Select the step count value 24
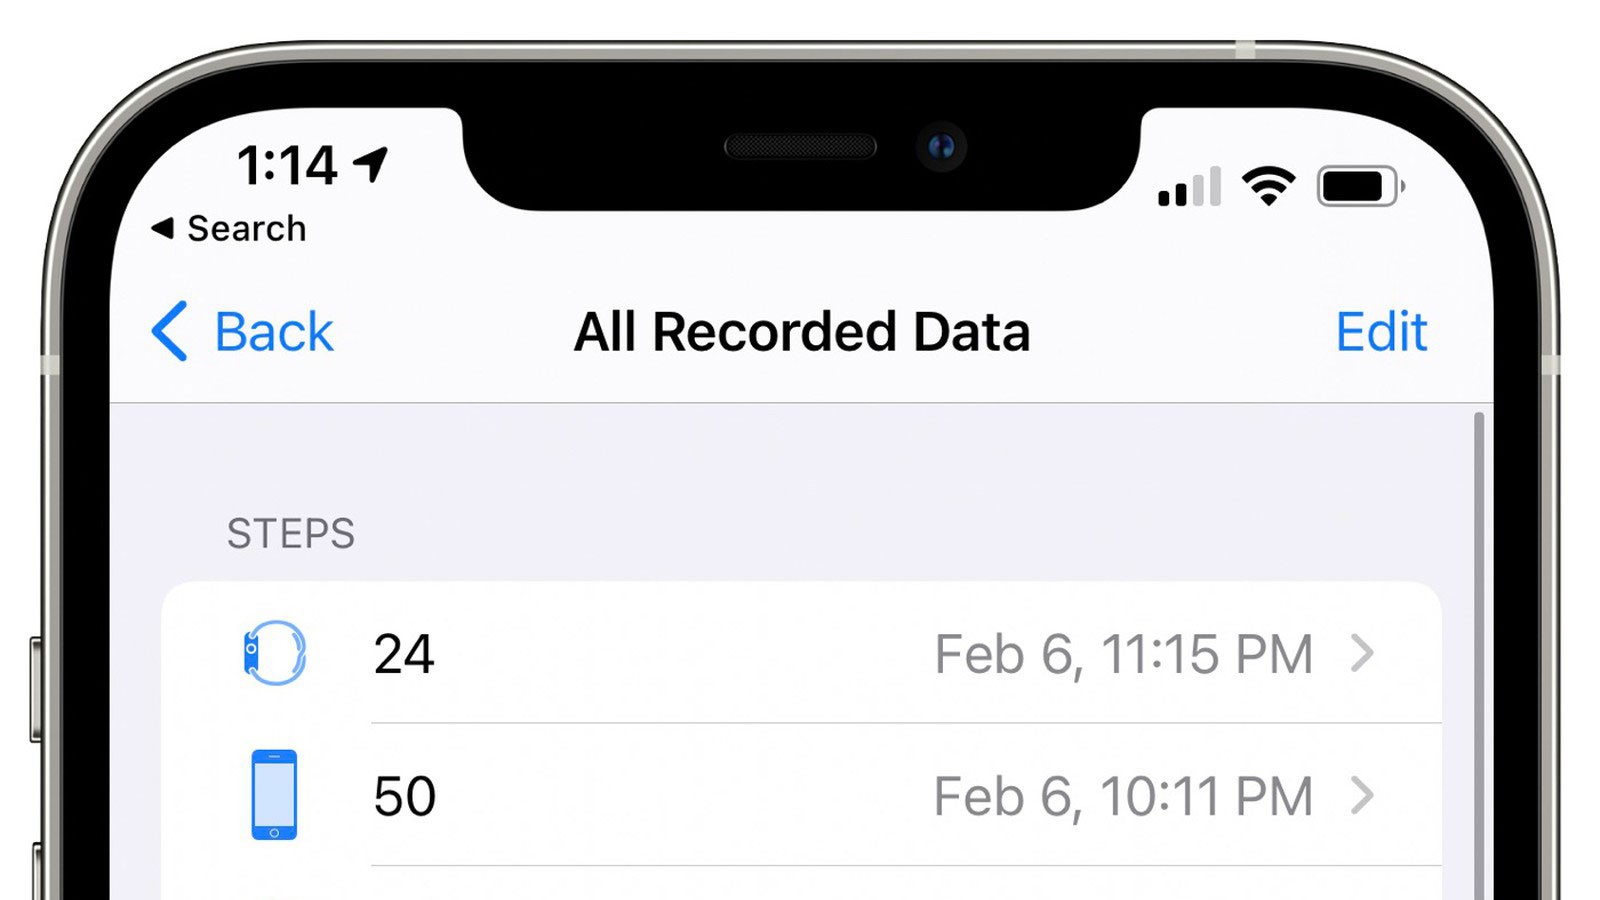The width and height of the screenshot is (1600, 900). tap(405, 655)
